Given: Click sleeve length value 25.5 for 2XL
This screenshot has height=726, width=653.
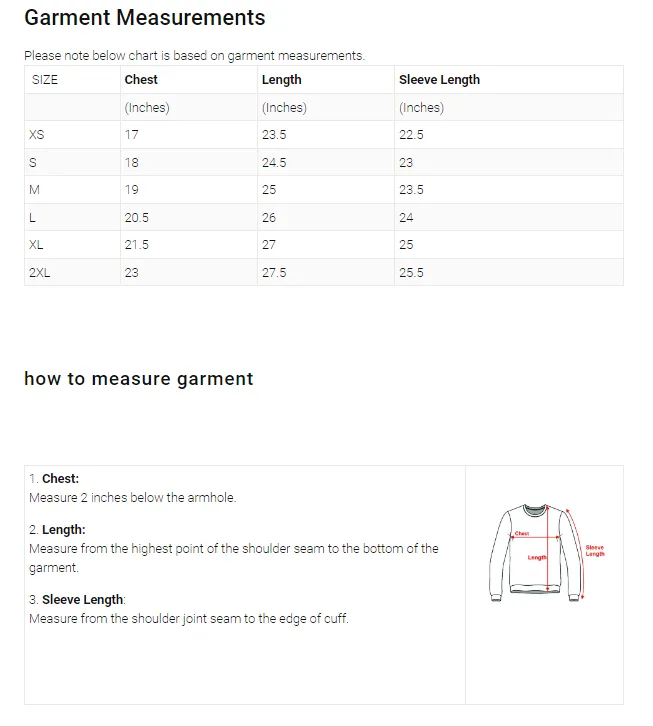Looking at the screenshot, I should (x=411, y=273).
